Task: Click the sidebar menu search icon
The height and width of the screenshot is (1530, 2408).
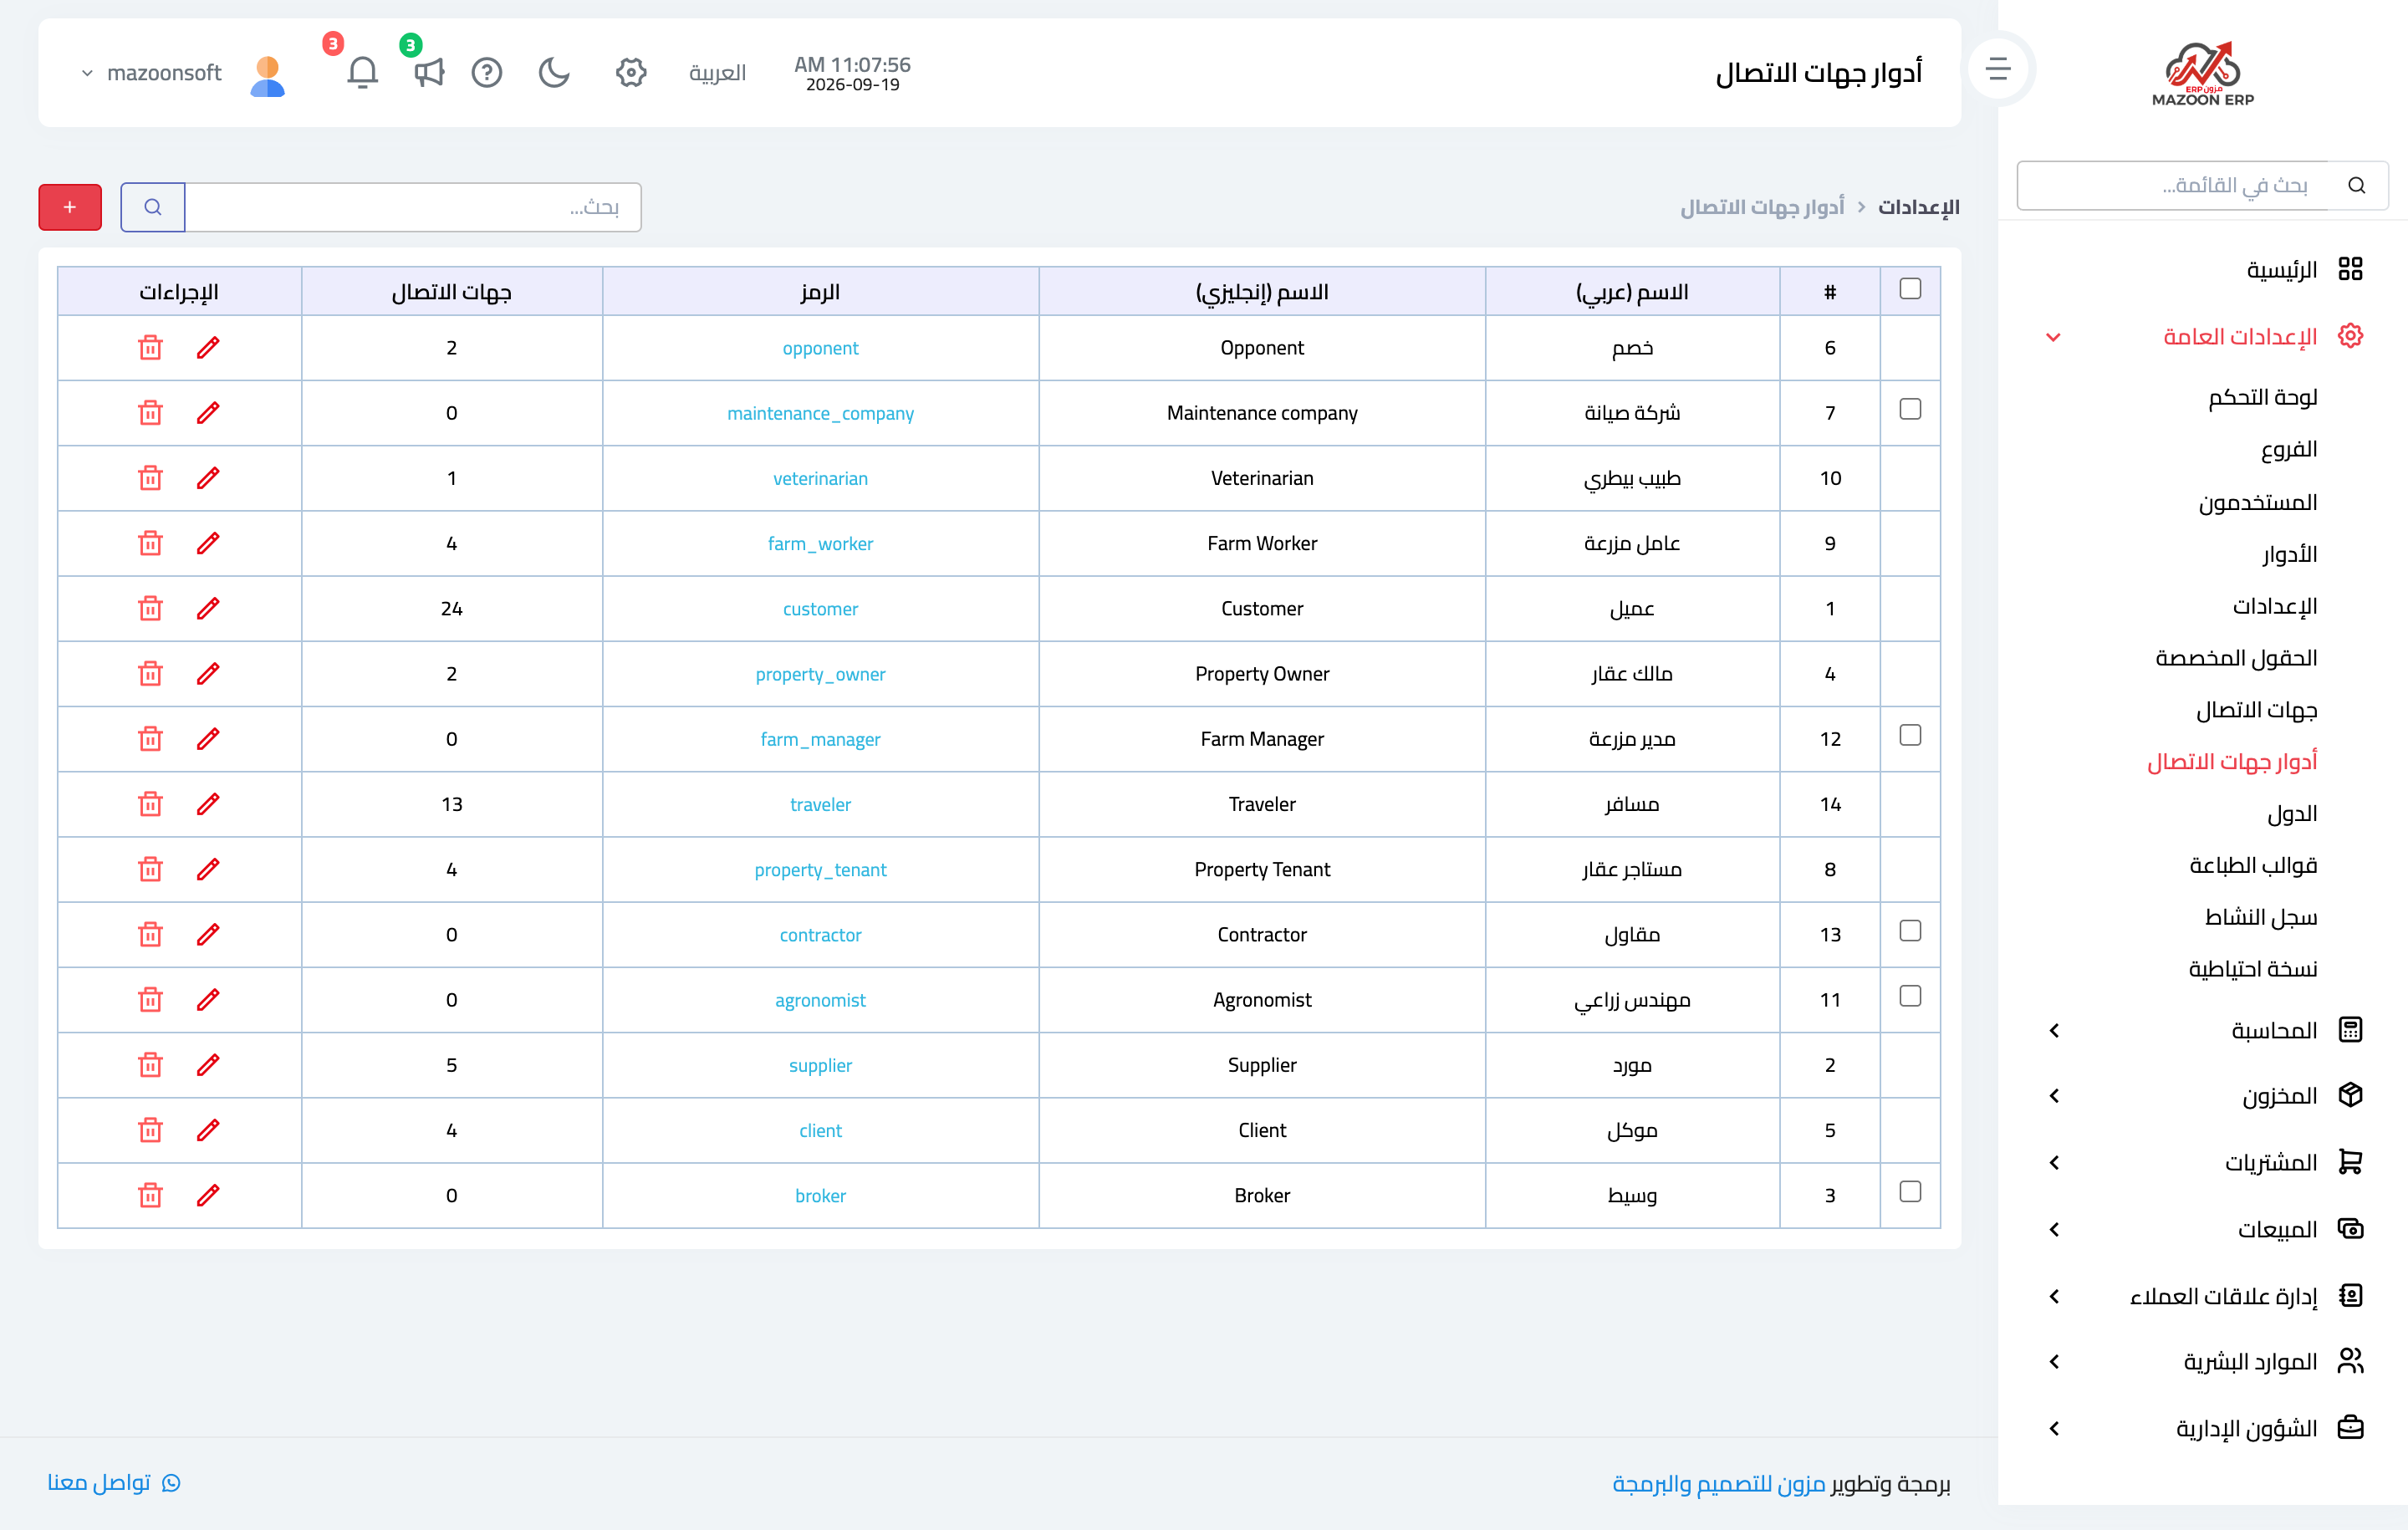Action: click(x=2357, y=185)
